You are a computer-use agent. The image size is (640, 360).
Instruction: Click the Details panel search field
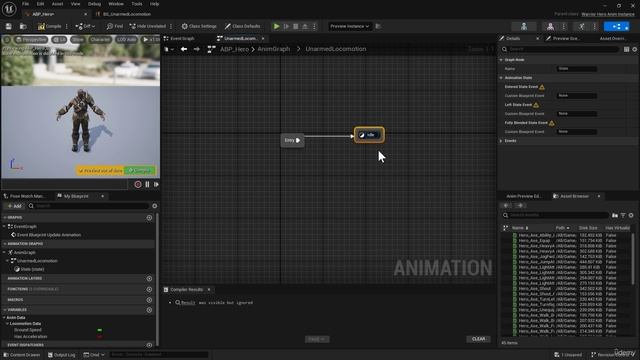tap(560, 49)
